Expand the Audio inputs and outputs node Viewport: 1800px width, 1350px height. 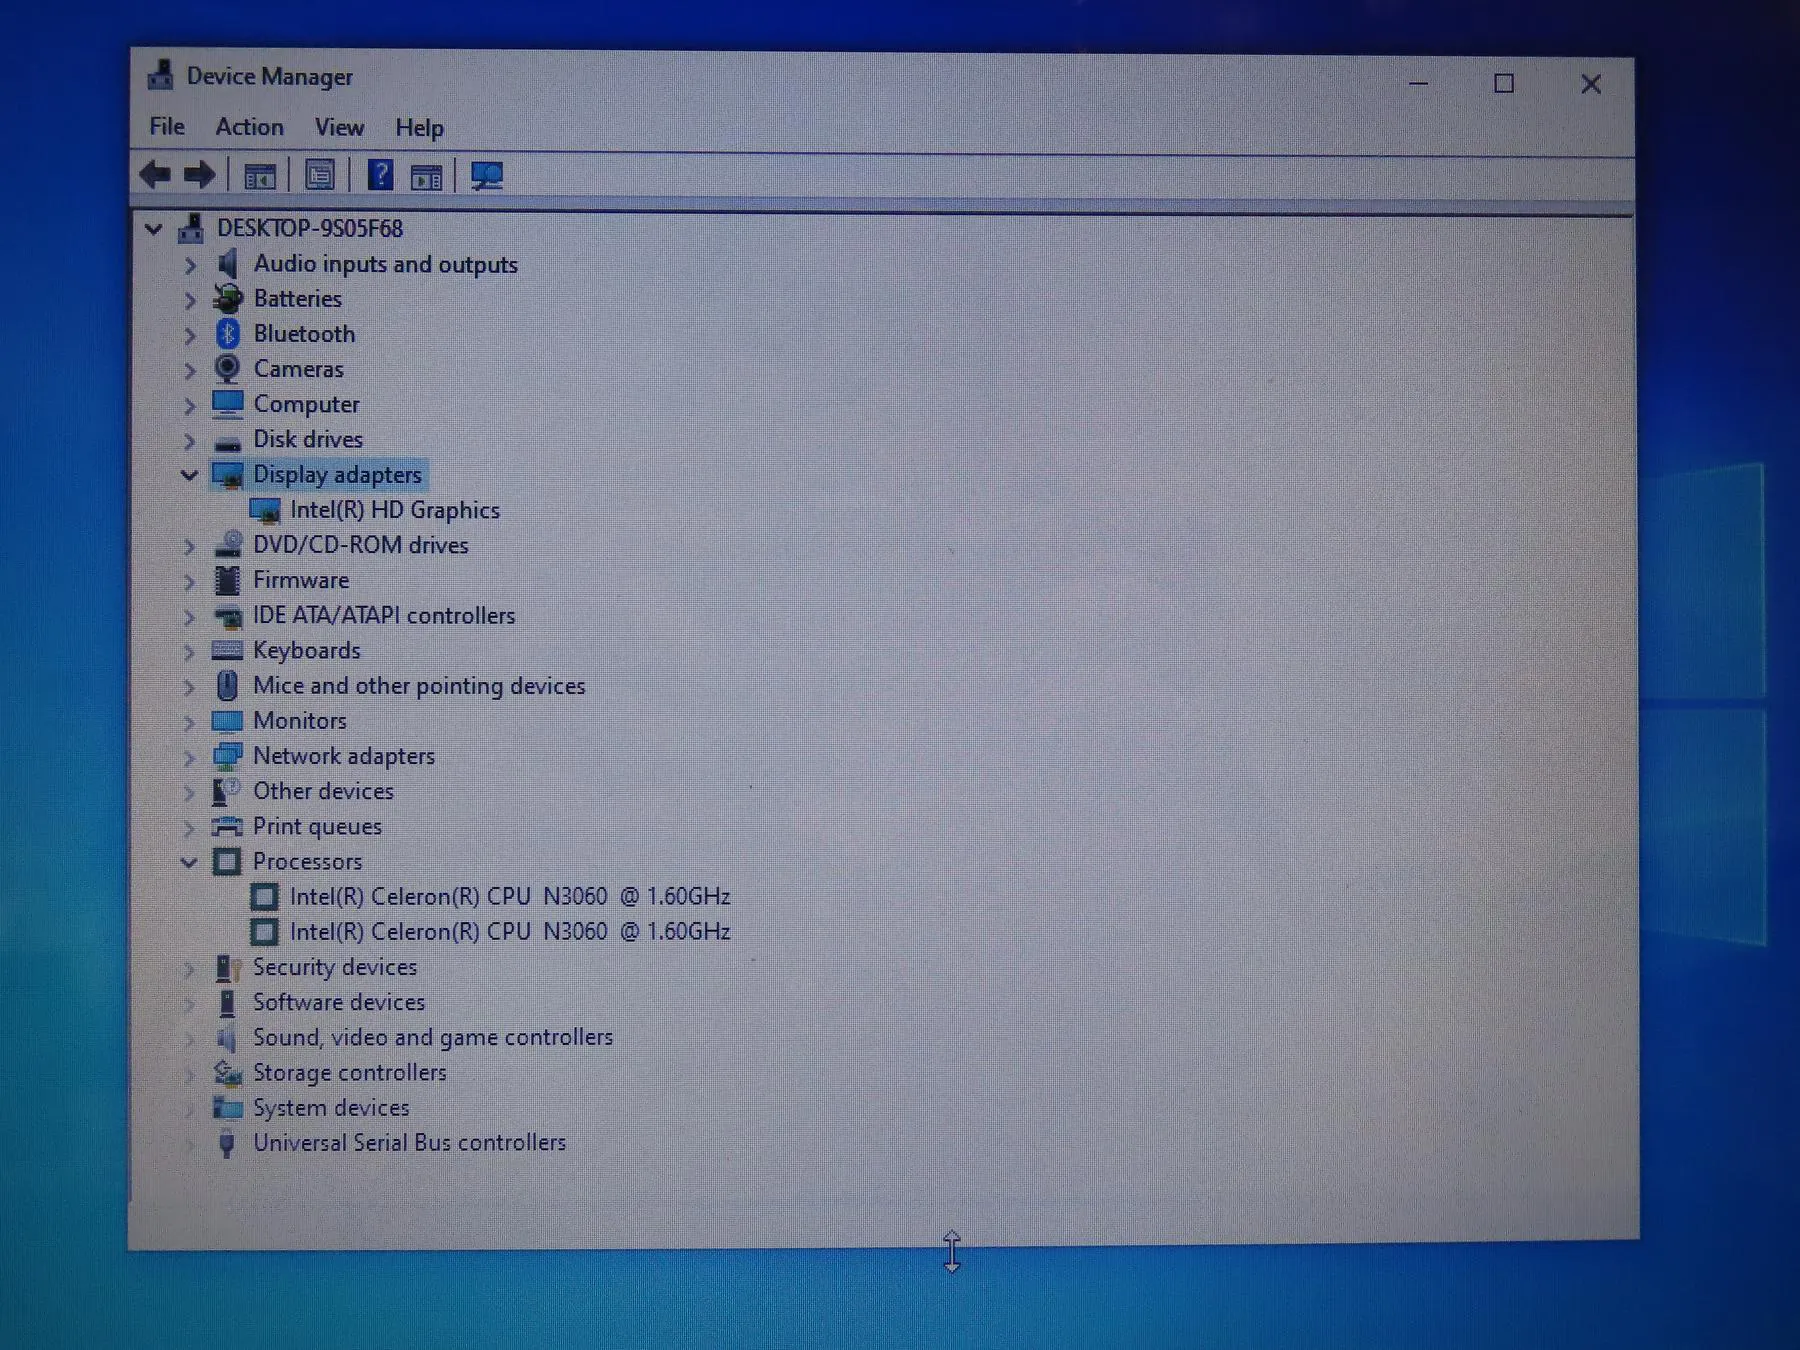click(190, 265)
